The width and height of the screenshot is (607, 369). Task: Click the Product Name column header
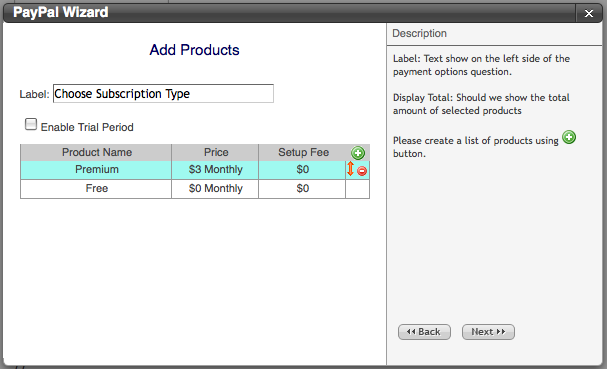[x=96, y=153]
